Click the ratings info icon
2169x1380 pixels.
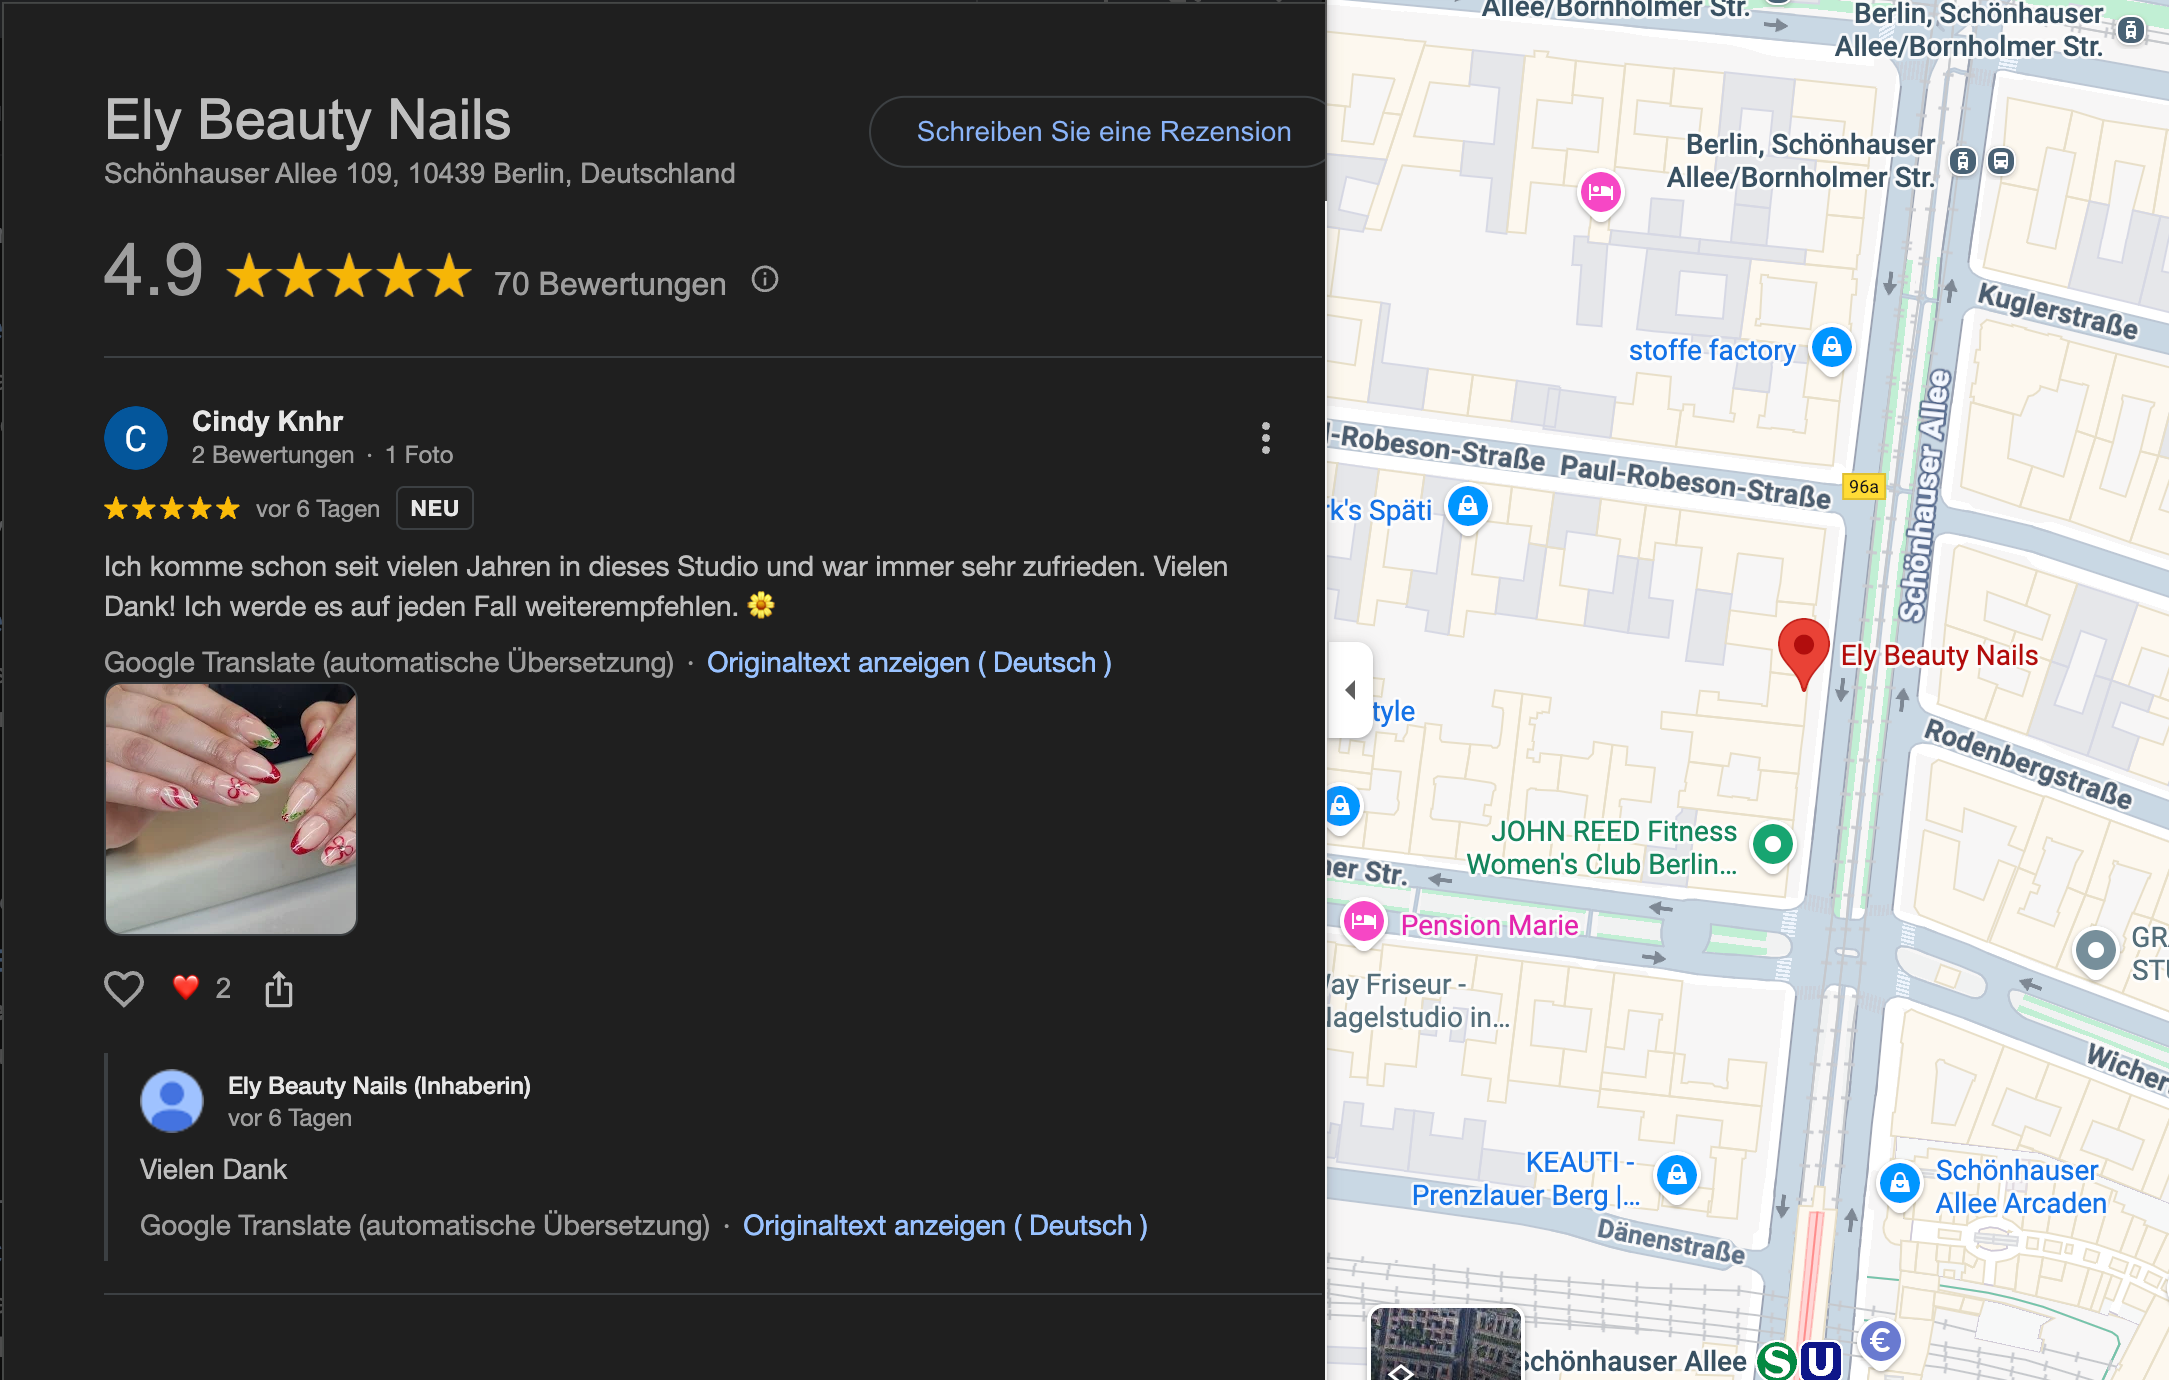[x=765, y=280]
